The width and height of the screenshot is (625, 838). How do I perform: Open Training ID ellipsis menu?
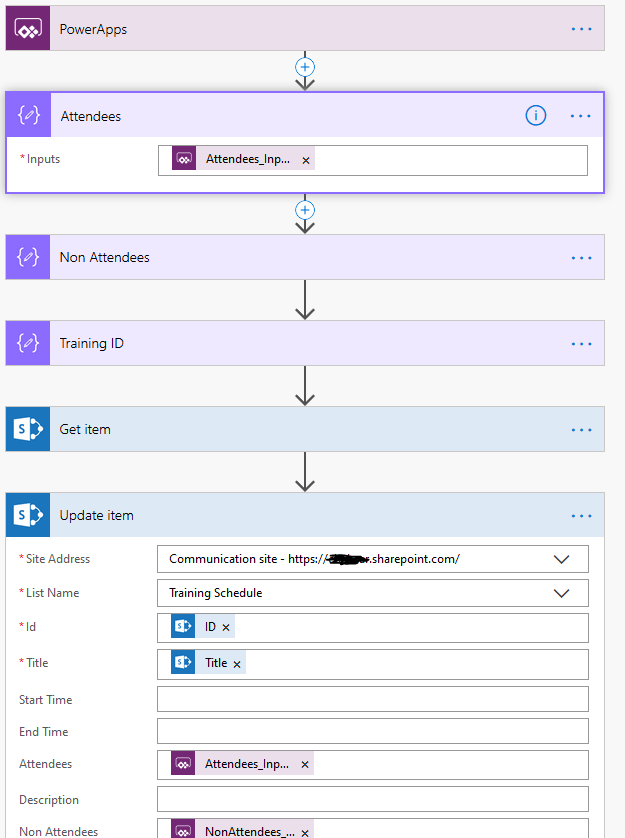coord(581,343)
